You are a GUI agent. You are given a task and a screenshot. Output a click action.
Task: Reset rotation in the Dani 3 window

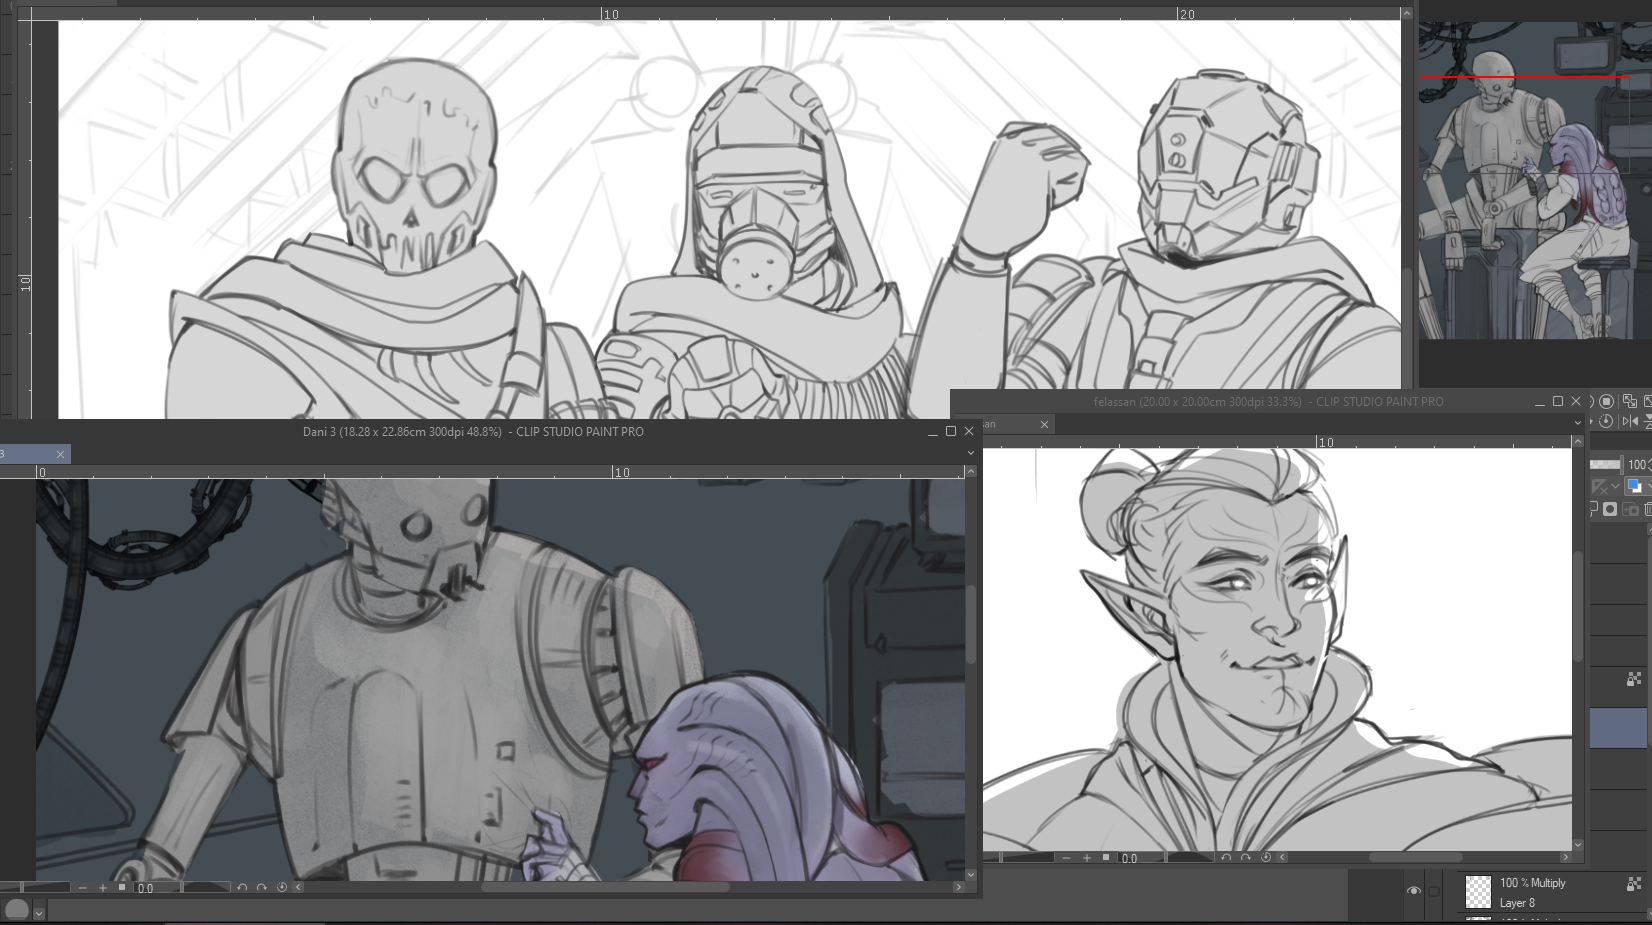click(x=282, y=887)
